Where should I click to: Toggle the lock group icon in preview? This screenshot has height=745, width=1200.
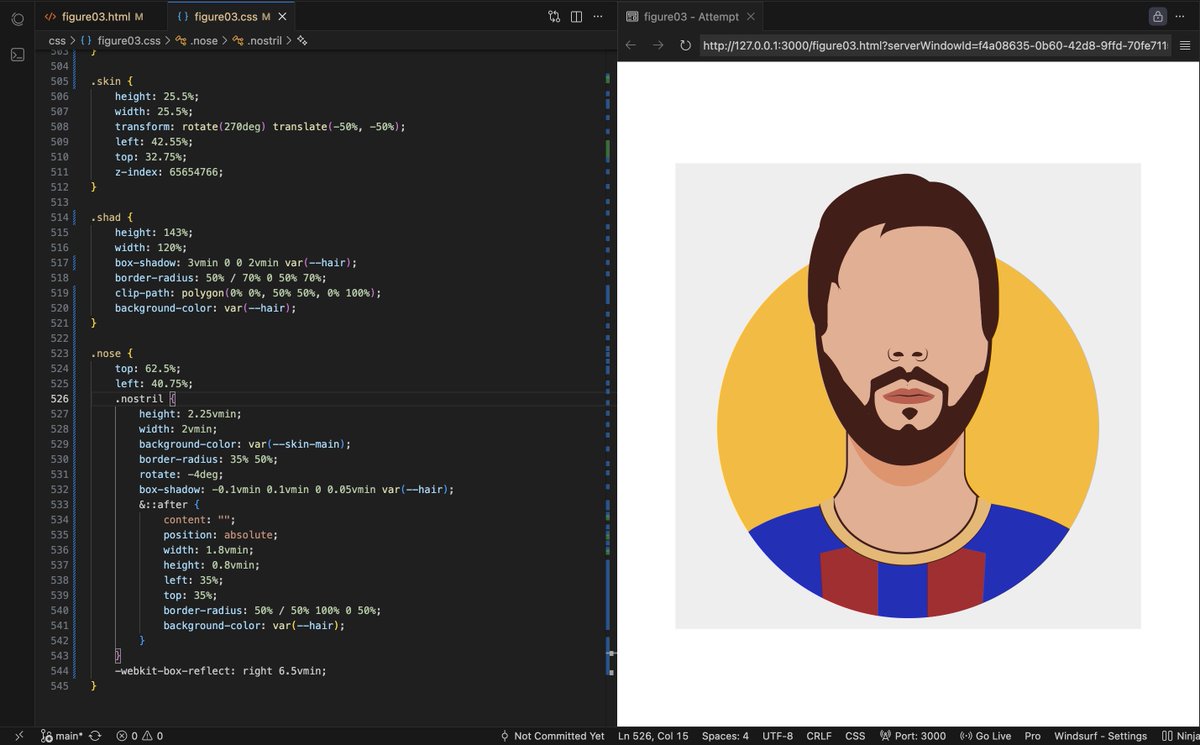1157,17
